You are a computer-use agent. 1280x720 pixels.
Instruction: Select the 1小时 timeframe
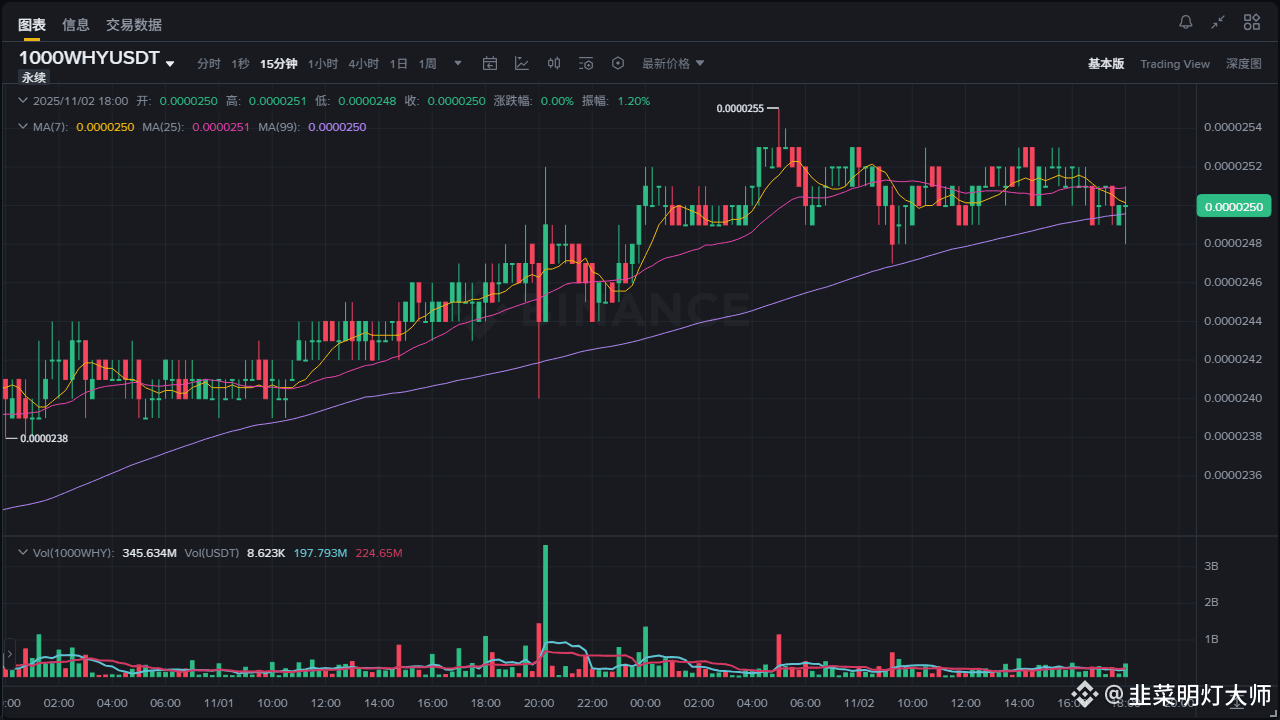coord(322,63)
